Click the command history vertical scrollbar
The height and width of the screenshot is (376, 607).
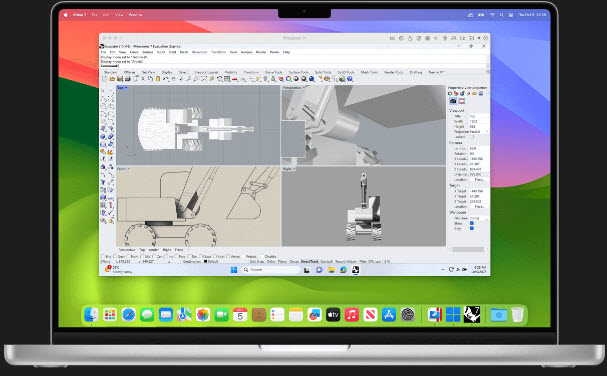point(488,61)
